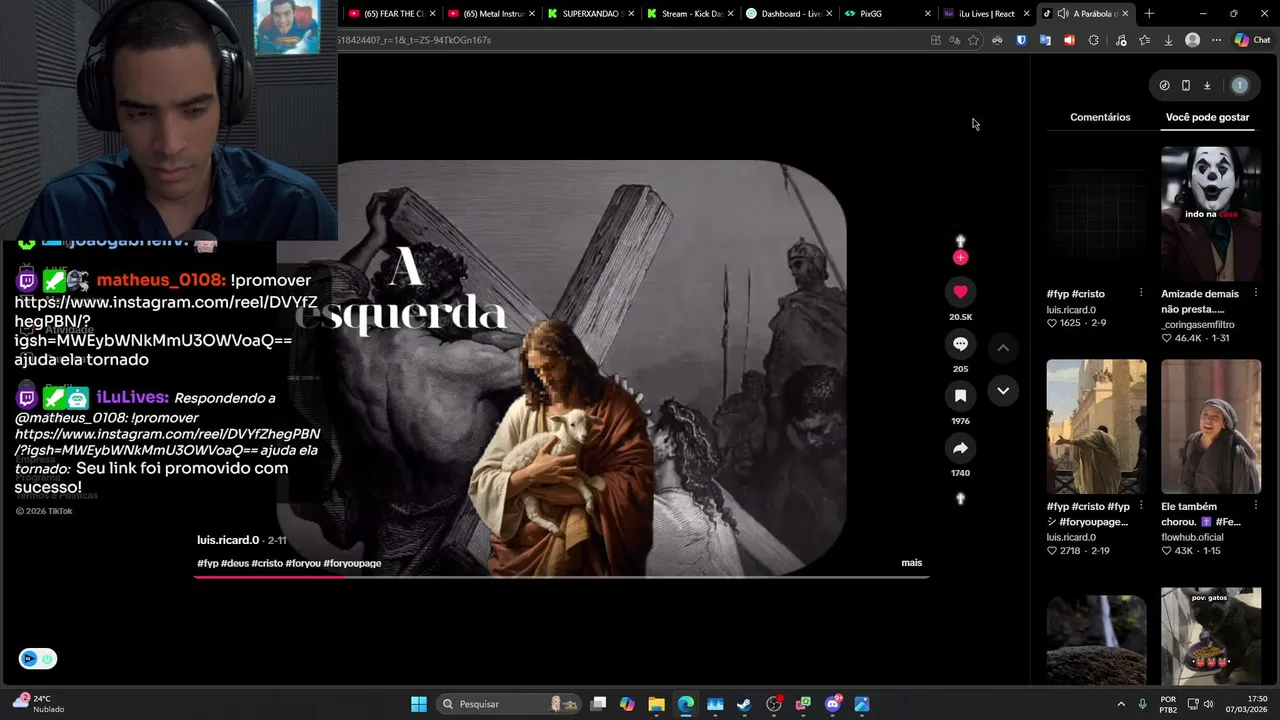Open luis.ricard.0 profile below the video
Screen dimensions: 1280x720
pyautogui.click(x=228, y=540)
